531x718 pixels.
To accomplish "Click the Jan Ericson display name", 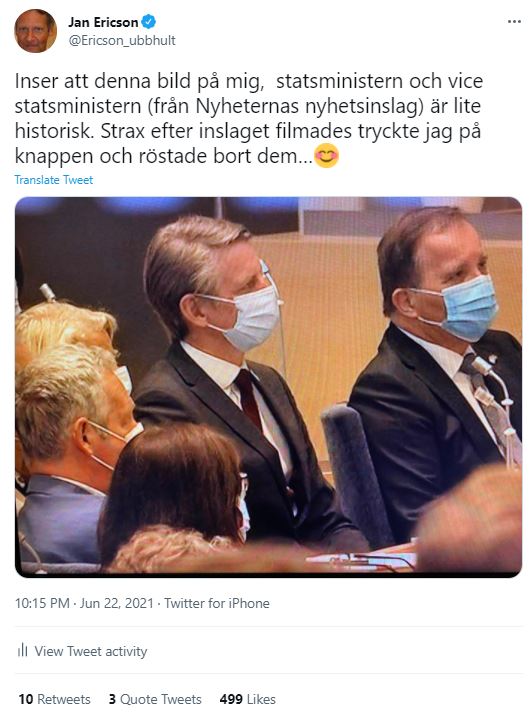I will [103, 22].
